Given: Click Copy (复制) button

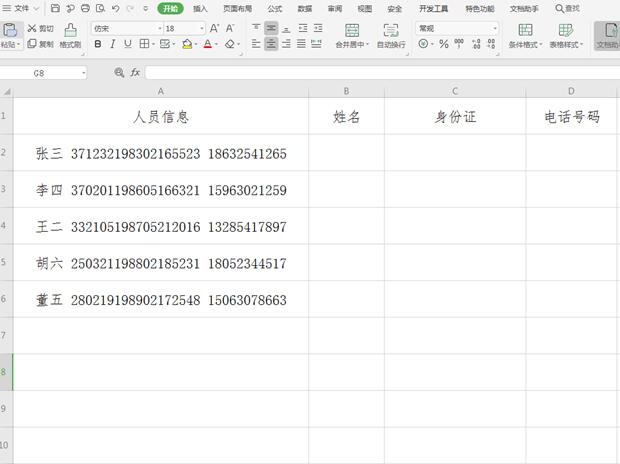Looking at the screenshot, I should [41, 44].
